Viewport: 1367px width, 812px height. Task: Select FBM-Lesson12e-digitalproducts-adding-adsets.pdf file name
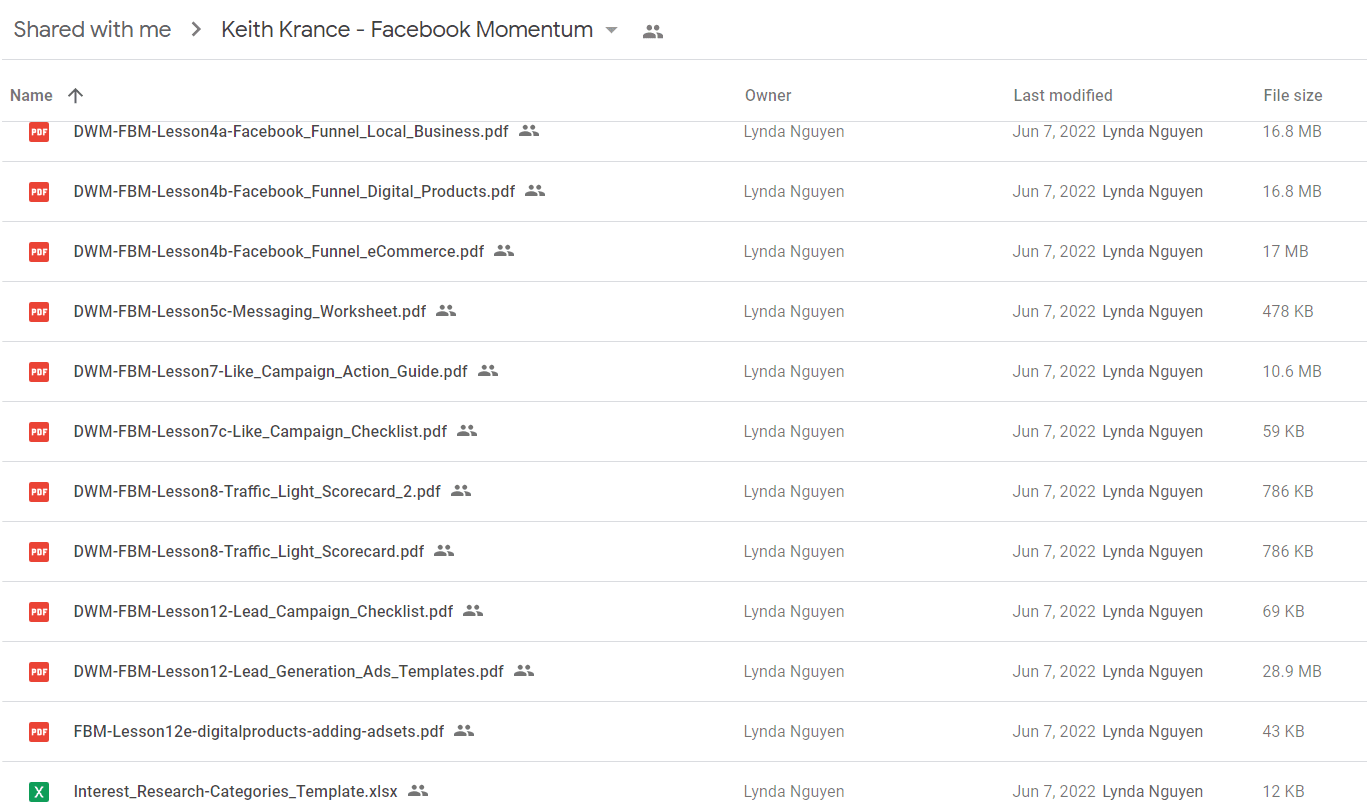point(259,731)
